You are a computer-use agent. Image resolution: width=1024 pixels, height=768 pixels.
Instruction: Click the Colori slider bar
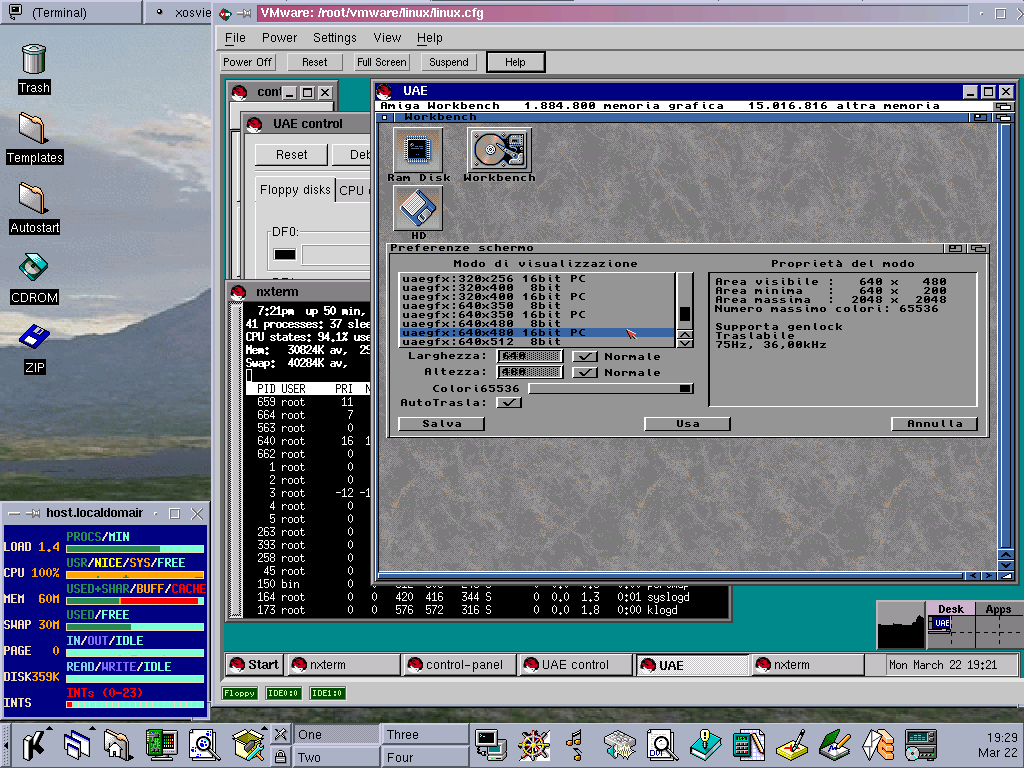pyautogui.click(x=610, y=388)
